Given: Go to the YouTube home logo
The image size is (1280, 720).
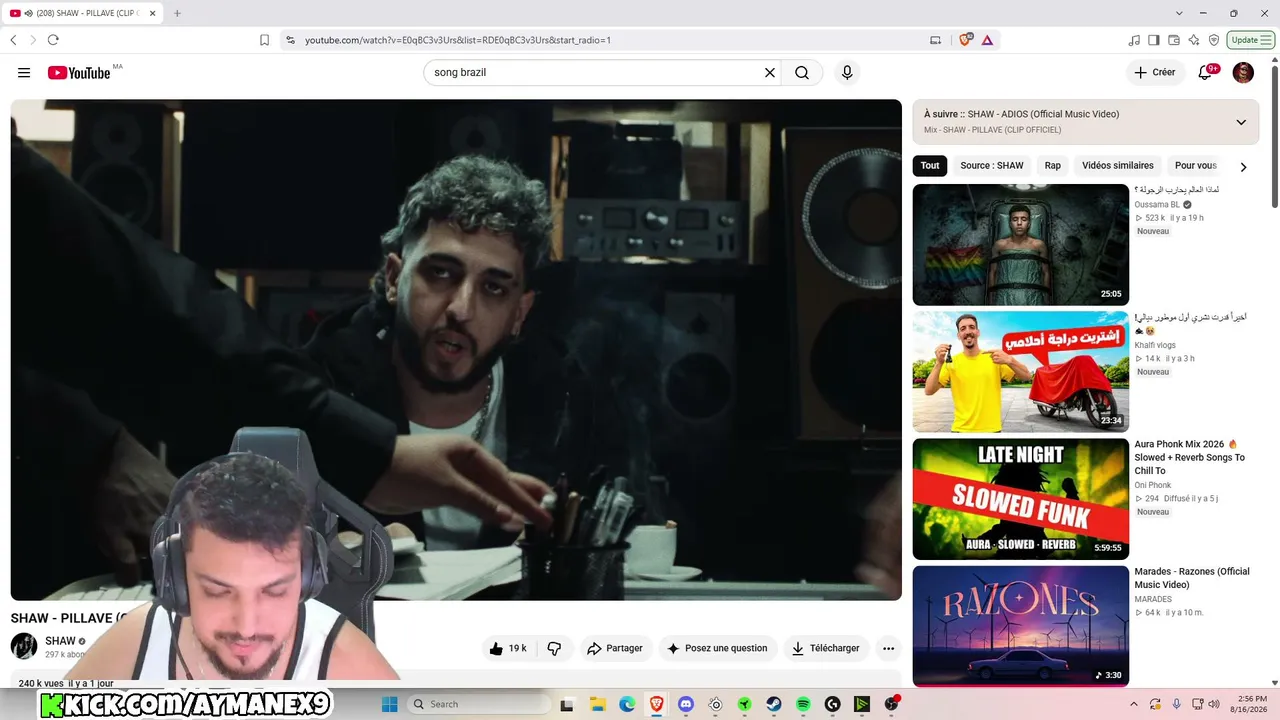Looking at the screenshot, I should pos(79,73).
